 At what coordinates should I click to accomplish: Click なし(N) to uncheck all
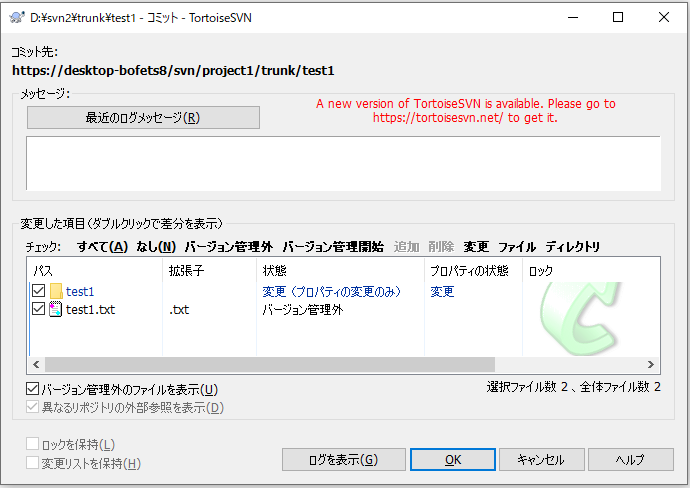click(156, 247)
